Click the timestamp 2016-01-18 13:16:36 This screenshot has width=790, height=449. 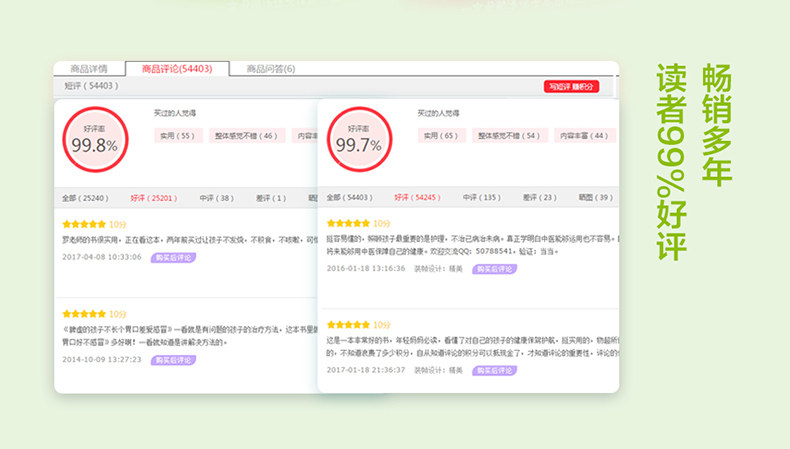point(366,268)
